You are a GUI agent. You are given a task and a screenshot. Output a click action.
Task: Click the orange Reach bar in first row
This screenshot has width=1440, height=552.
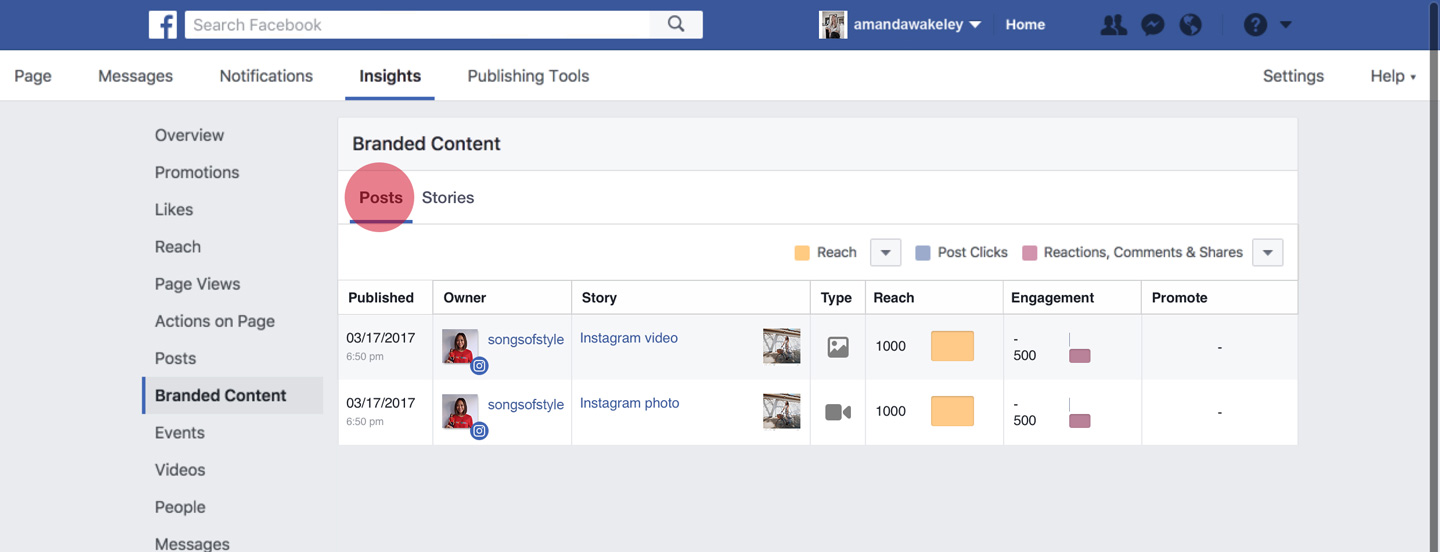[952, 347]
